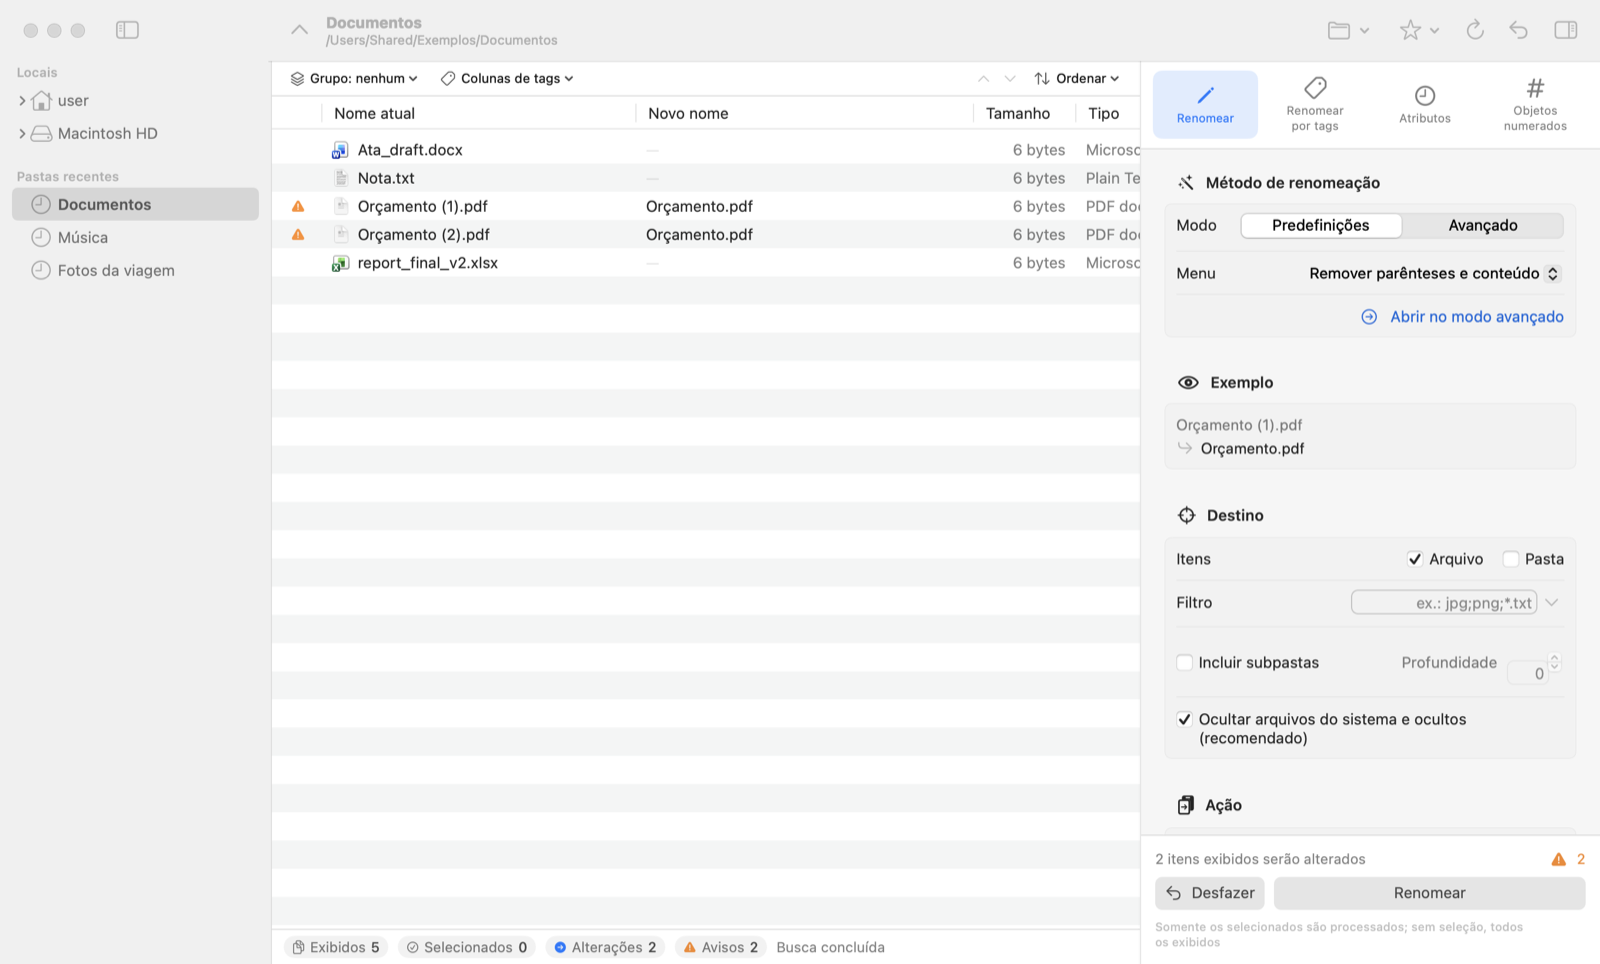Open the folder chooser icon in toolbar
The image size is (1600, 964).
[1348, 30]
